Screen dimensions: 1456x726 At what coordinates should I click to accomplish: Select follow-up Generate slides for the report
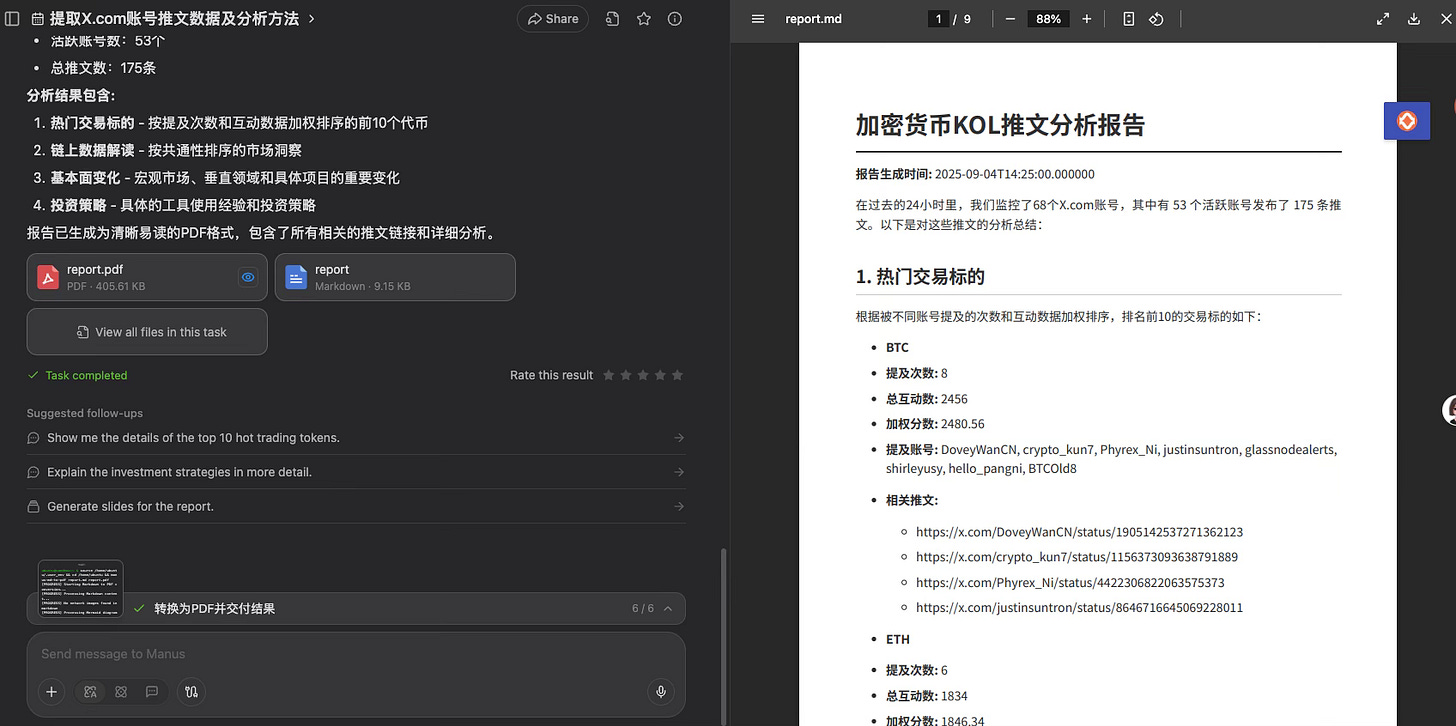356,506
